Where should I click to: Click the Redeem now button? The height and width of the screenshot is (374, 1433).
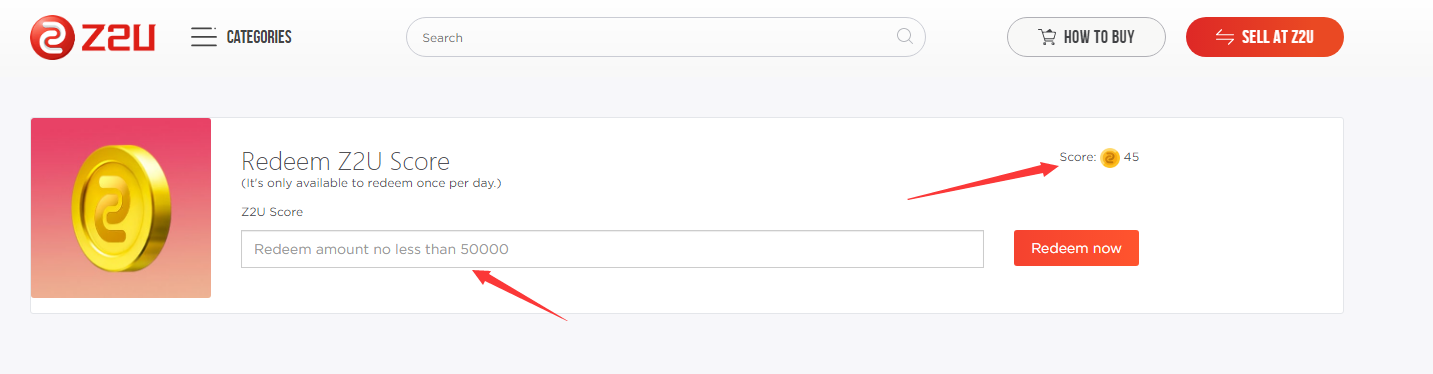coord(1076,248)
